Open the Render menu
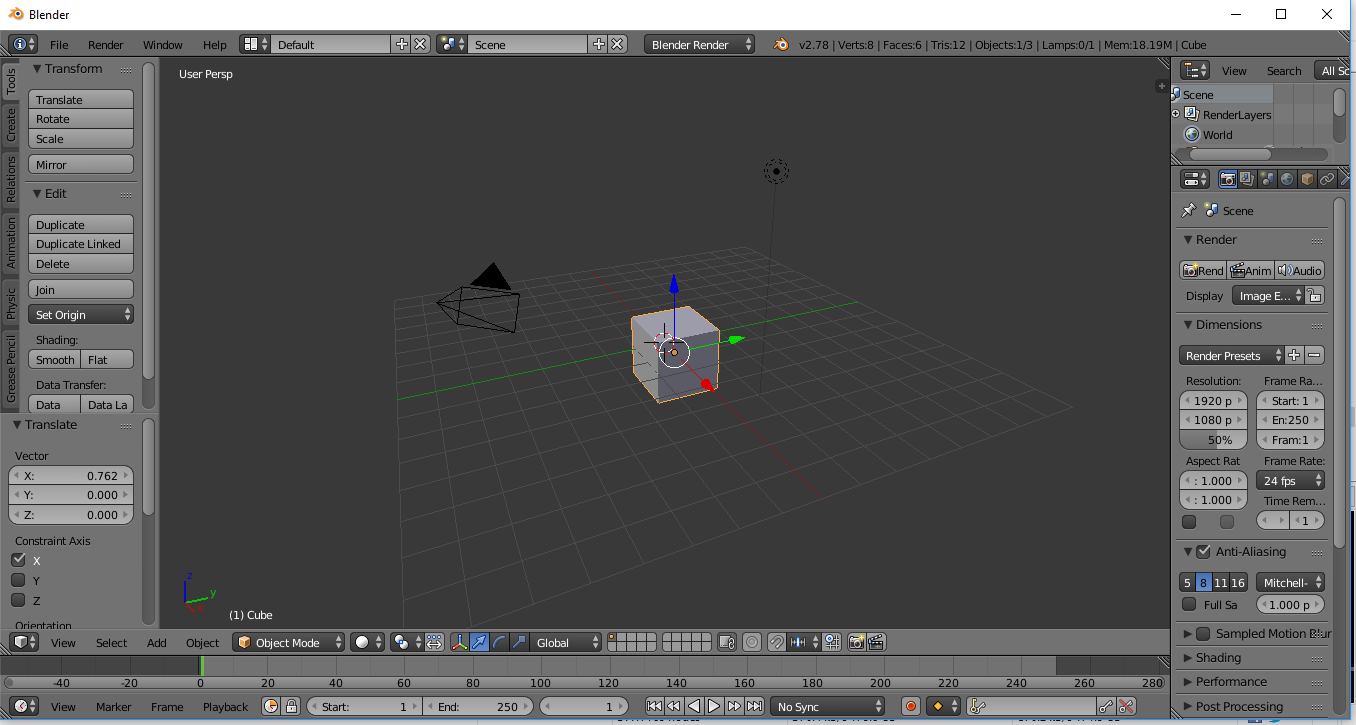 click(x=105, y=44)
